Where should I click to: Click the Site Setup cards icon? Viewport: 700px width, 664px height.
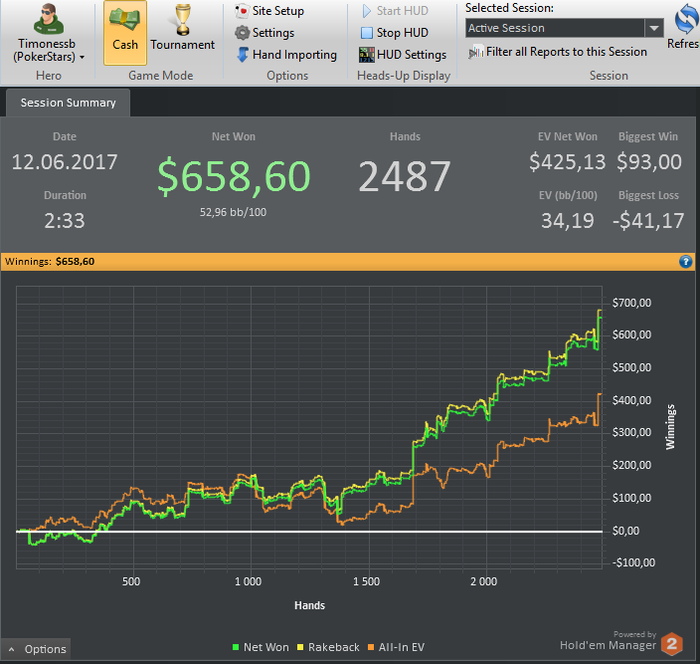pos(242,11)
